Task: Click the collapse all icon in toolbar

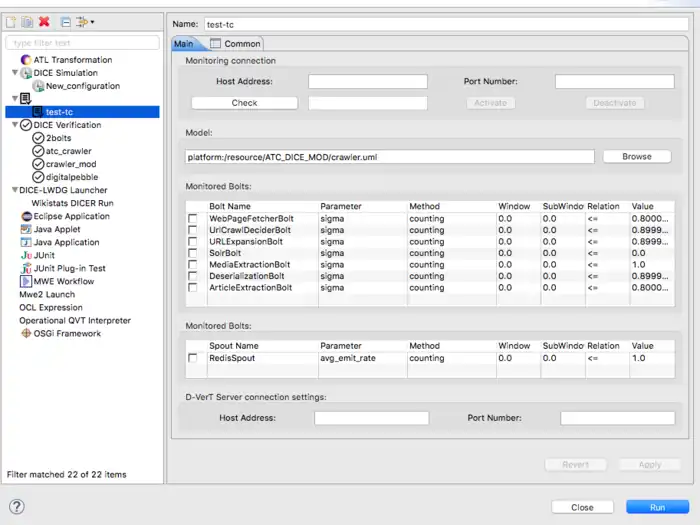Action: point(65,21)
